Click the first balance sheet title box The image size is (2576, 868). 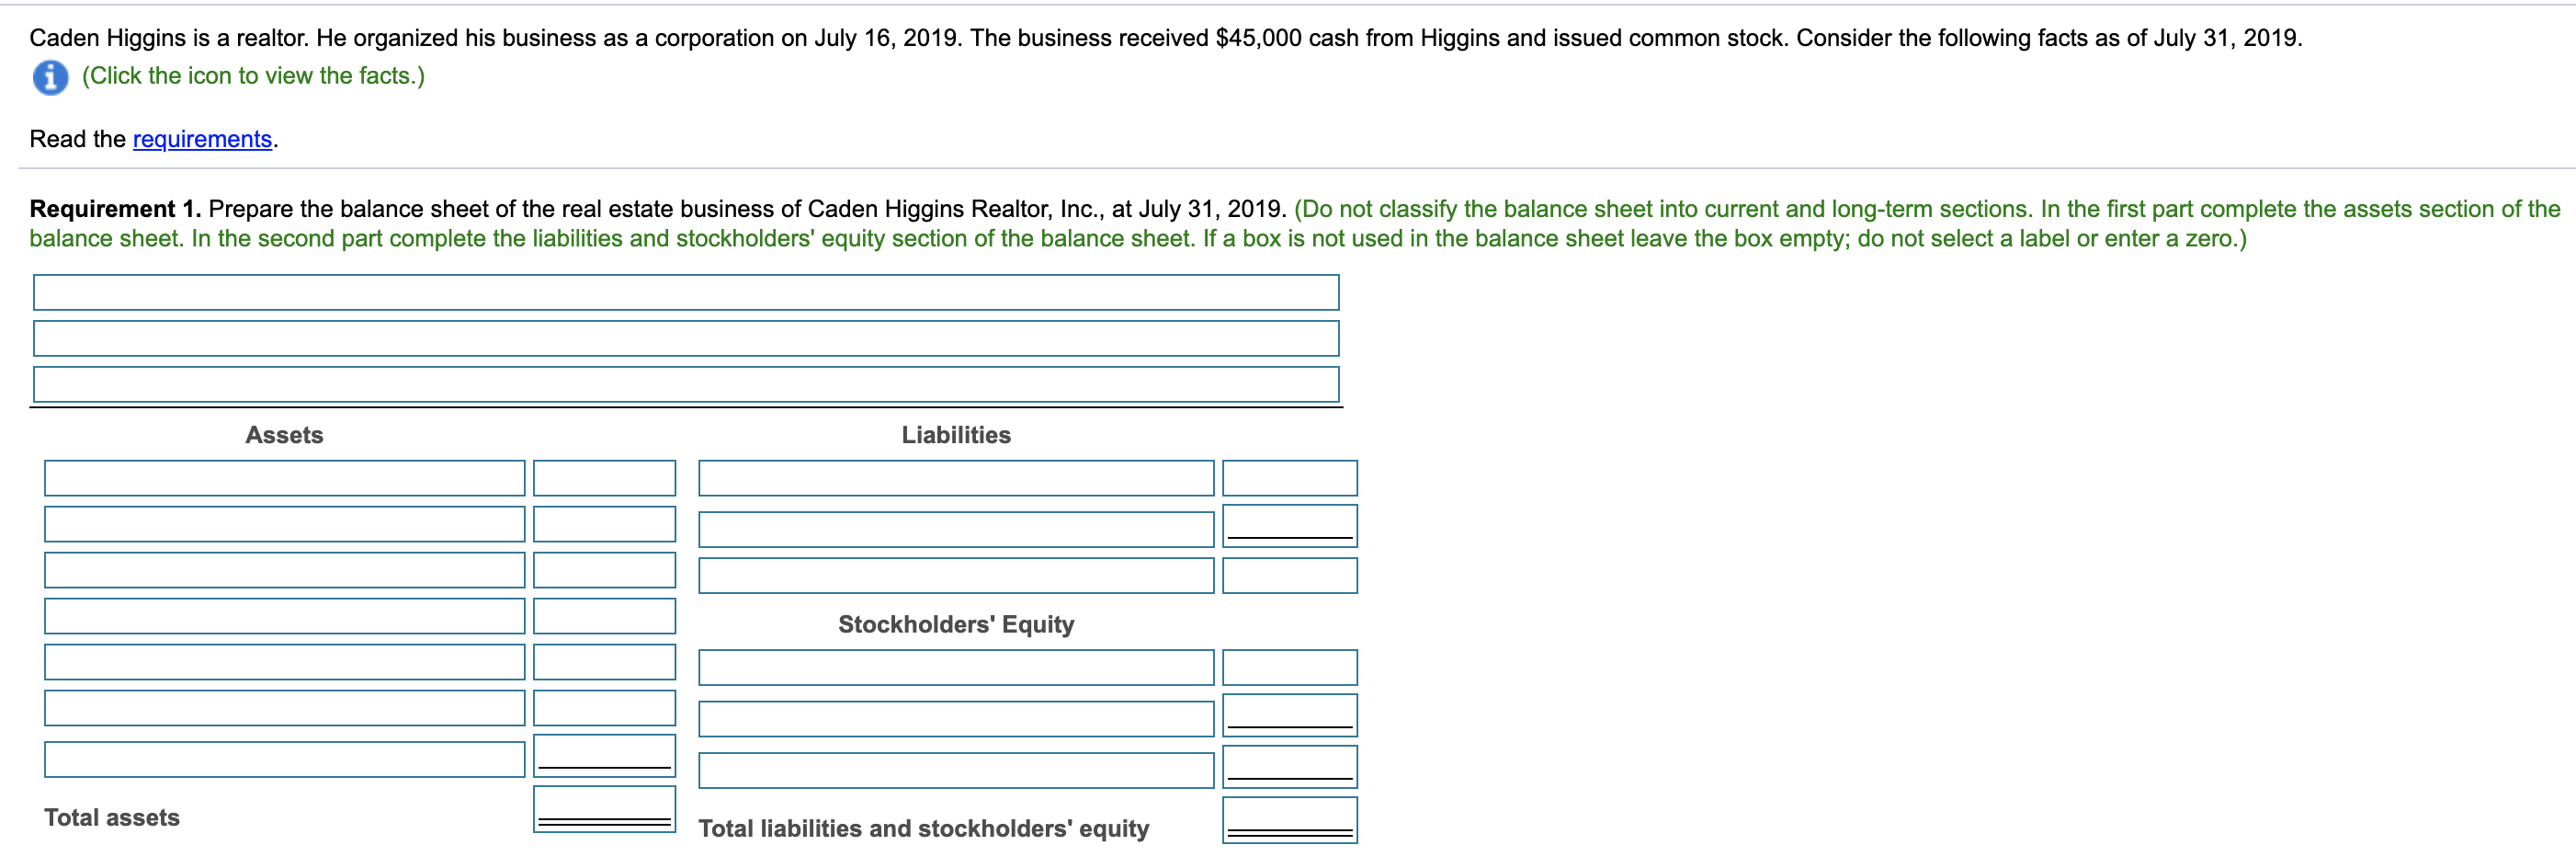688,292
